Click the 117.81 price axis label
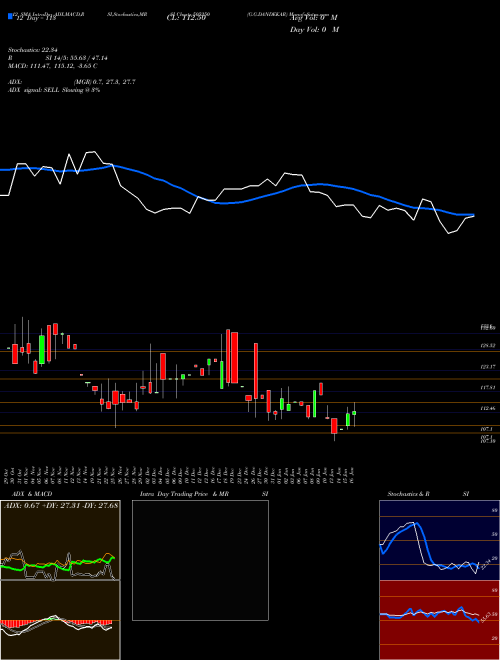 (488, 387)
